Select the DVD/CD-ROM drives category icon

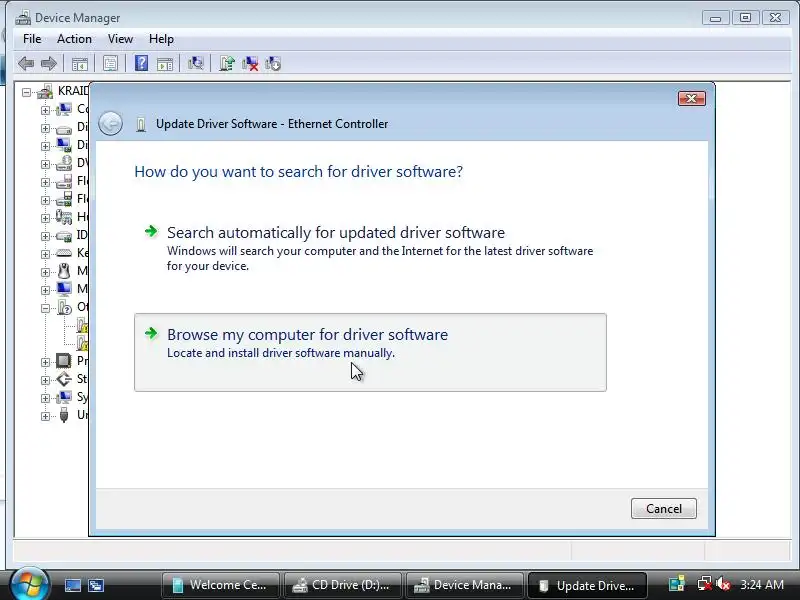[64, 163]
